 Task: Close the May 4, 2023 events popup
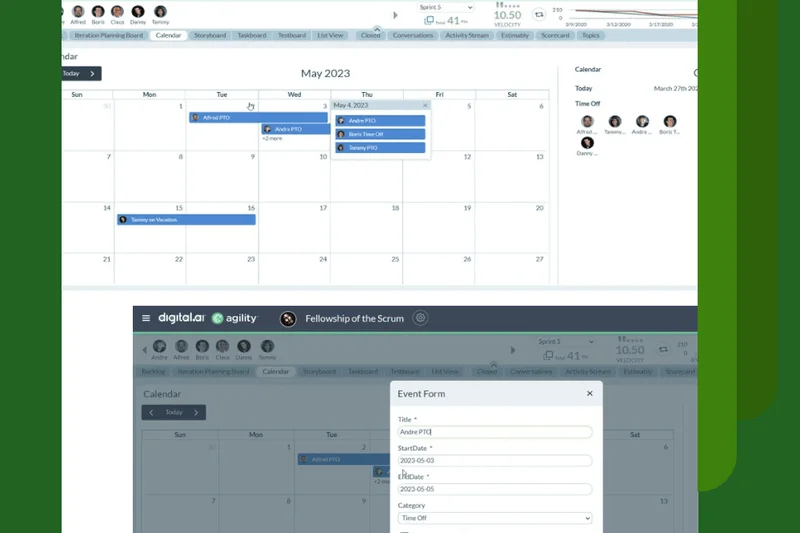[425, 105]
